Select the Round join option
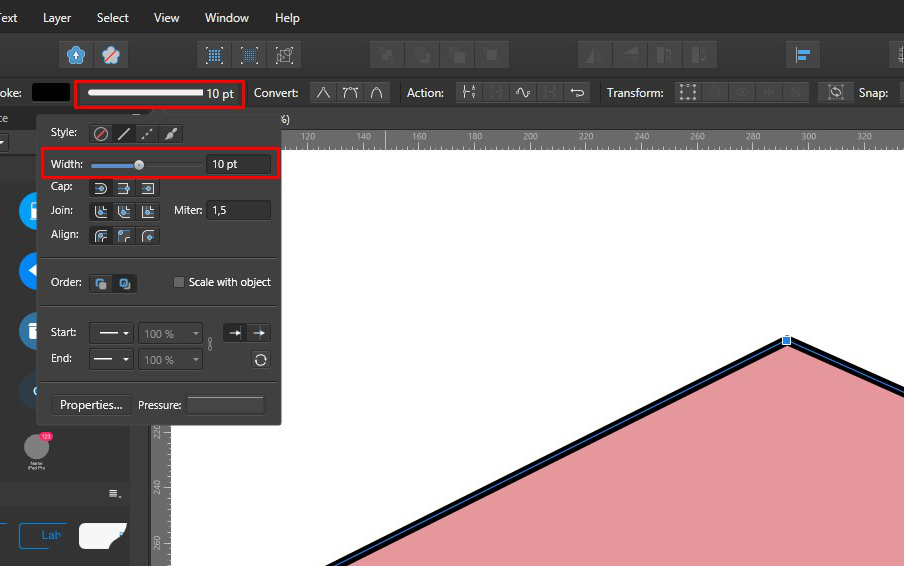The height and width of the screenshot is (566, 904). [100, 212]
